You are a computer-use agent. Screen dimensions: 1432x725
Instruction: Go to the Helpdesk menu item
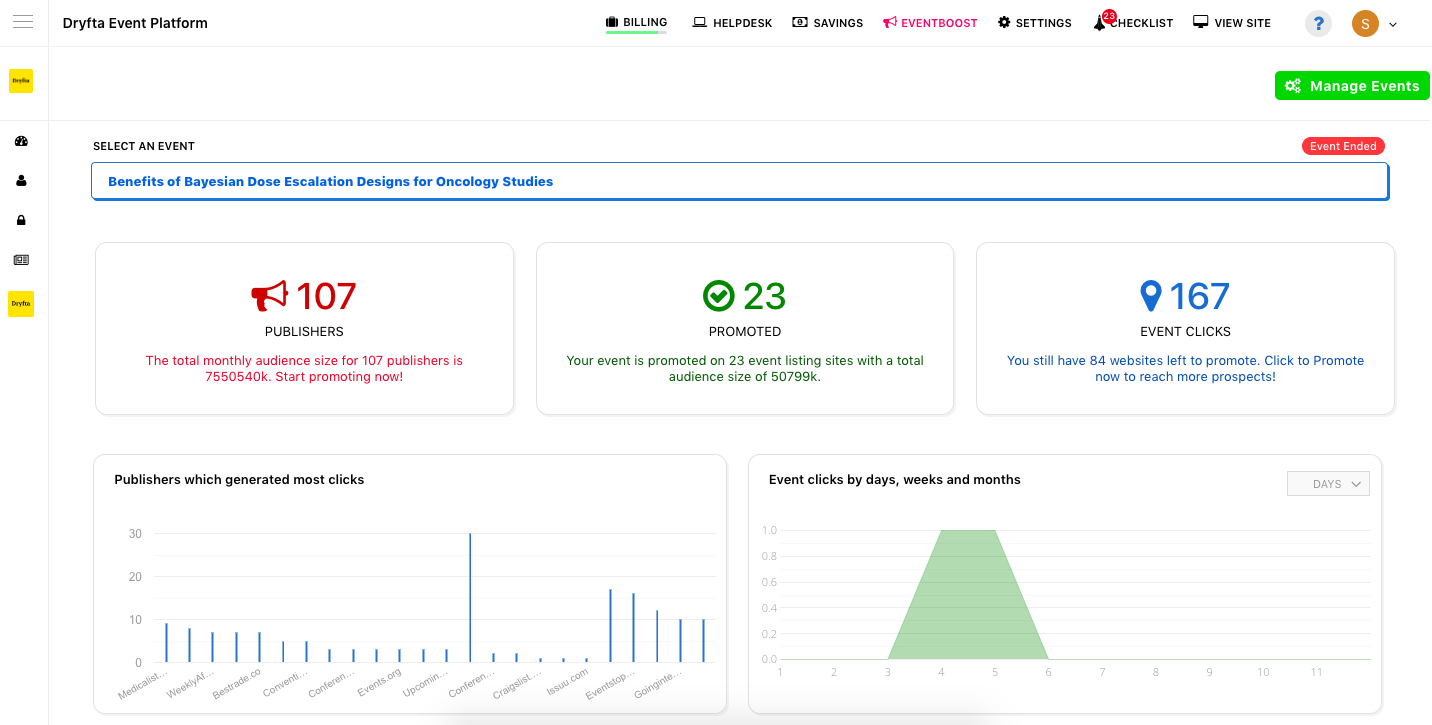[x=732, y=23]
